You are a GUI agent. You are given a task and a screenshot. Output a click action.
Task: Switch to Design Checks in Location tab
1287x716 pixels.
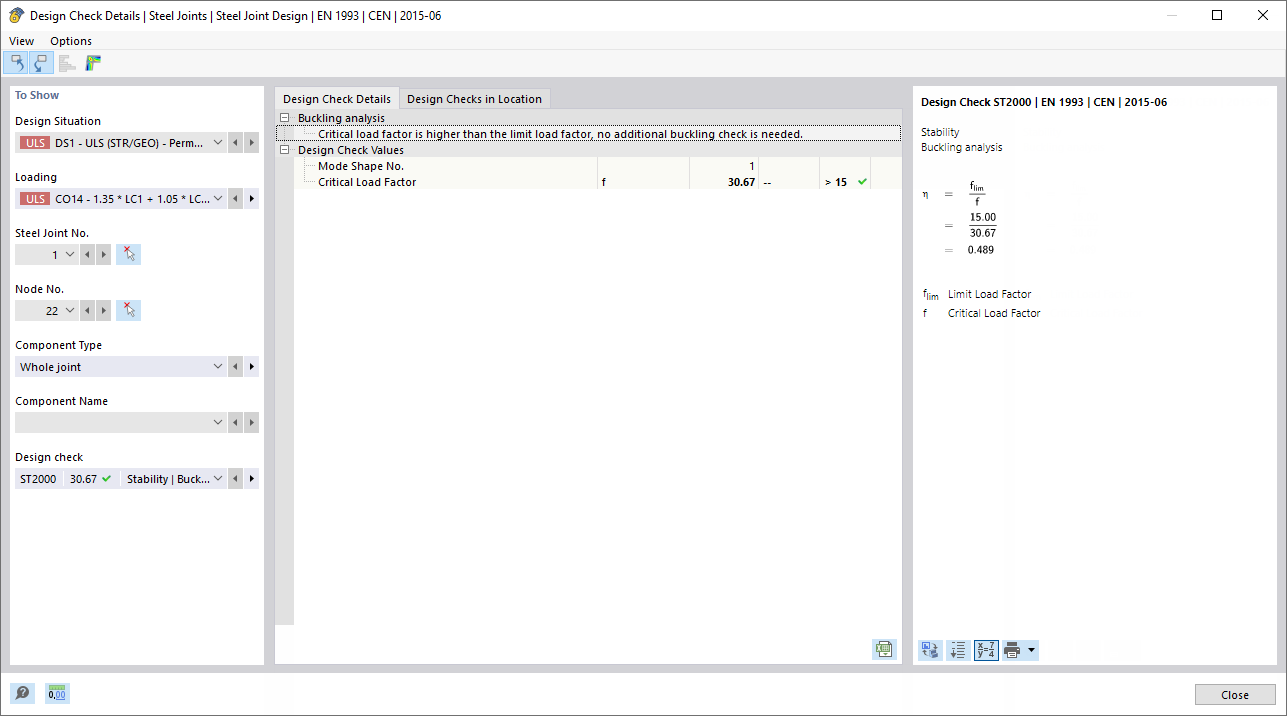pyautogui.click(x=474, y=98)
